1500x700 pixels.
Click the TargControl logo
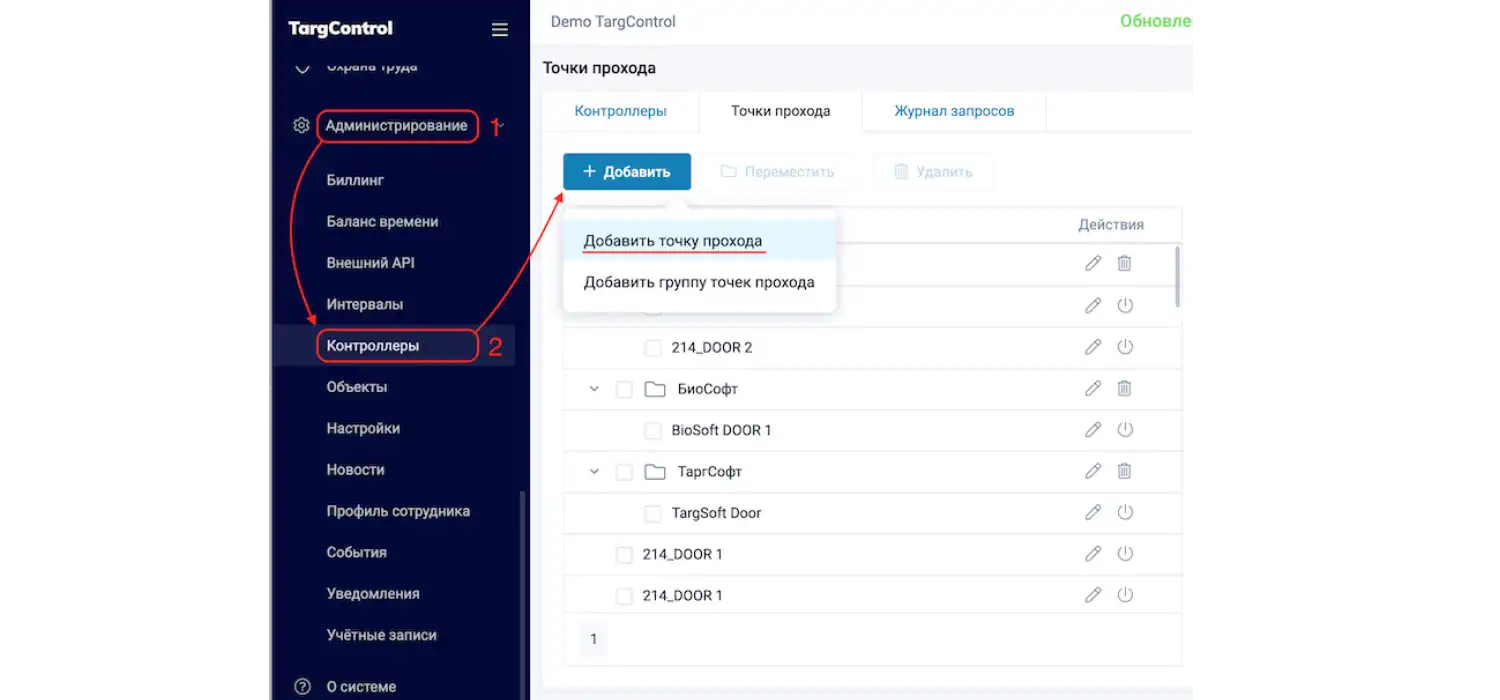pyautogui.click(x=340, y=29)
